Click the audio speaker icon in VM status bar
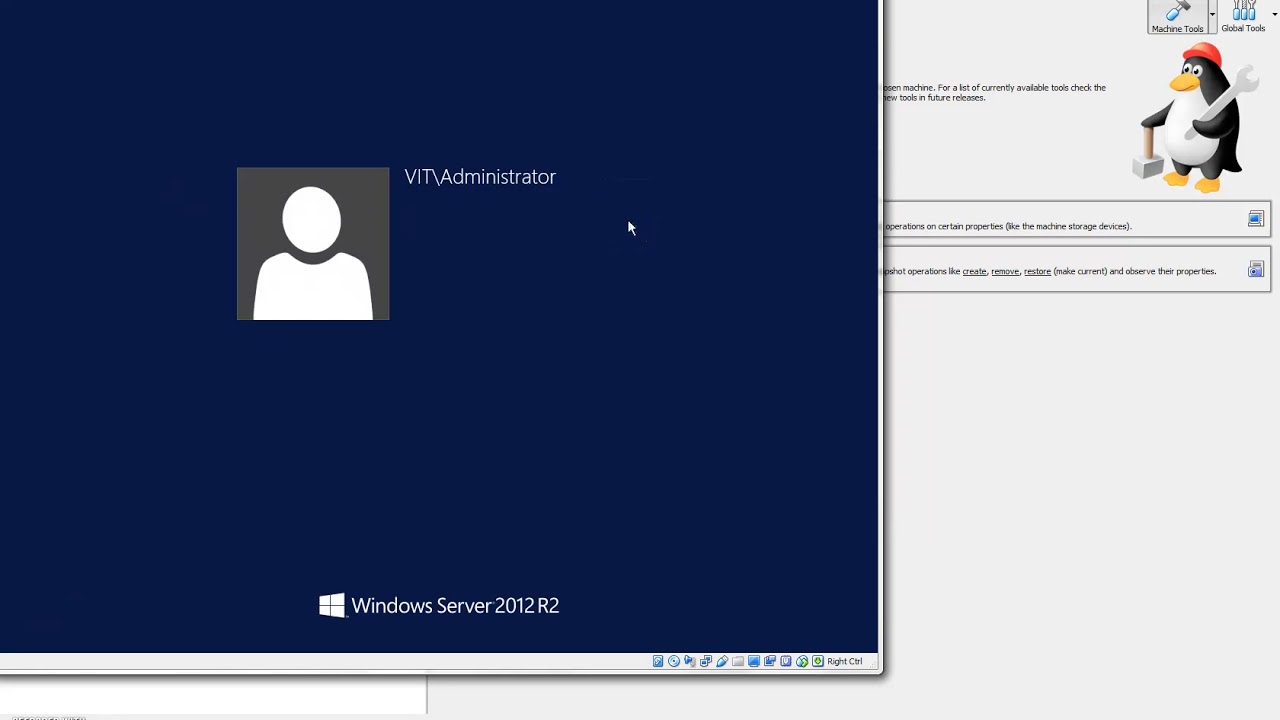1280x720 pixels. [x=690, y=661]
